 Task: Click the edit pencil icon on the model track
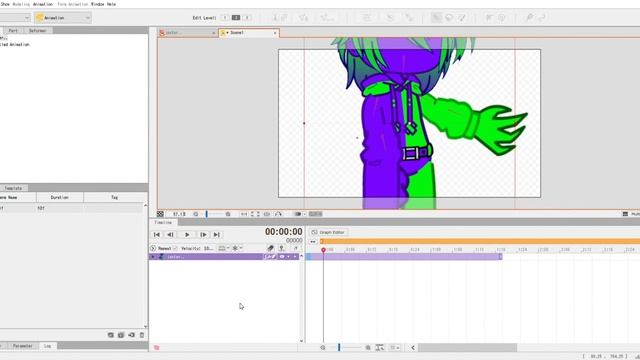point(273,257)
